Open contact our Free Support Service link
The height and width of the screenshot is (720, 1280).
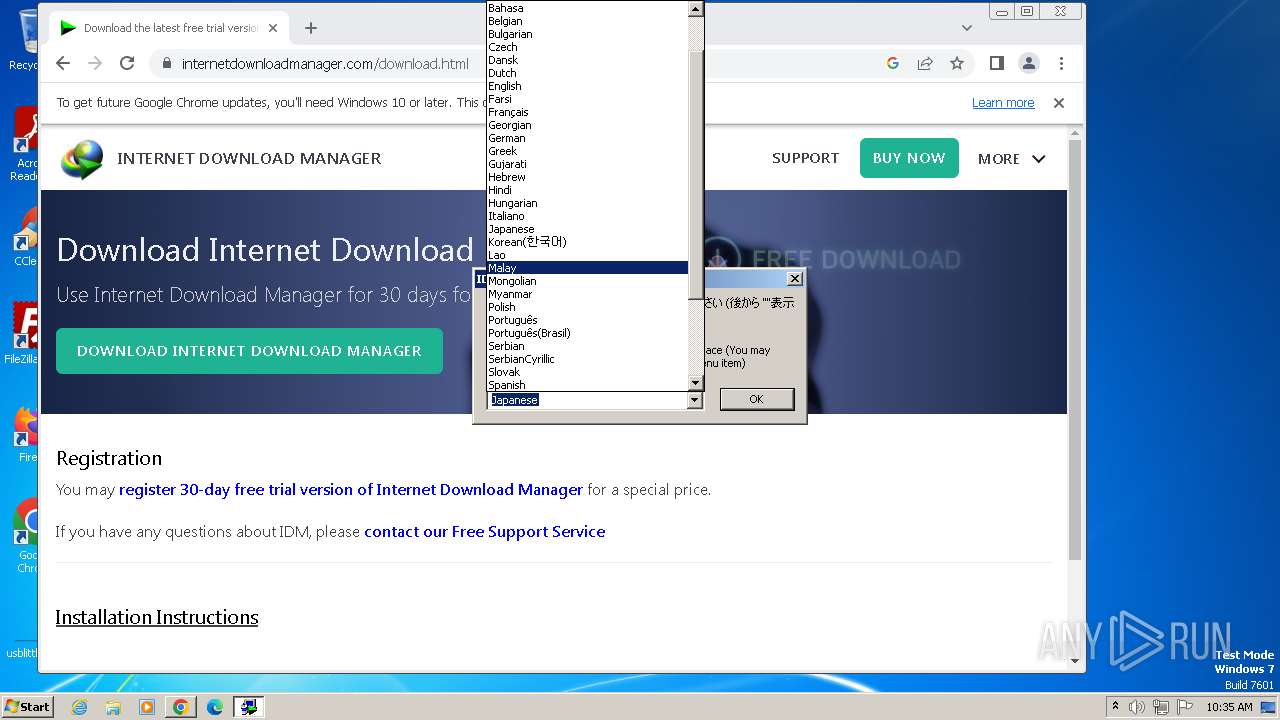coord(485,532)
